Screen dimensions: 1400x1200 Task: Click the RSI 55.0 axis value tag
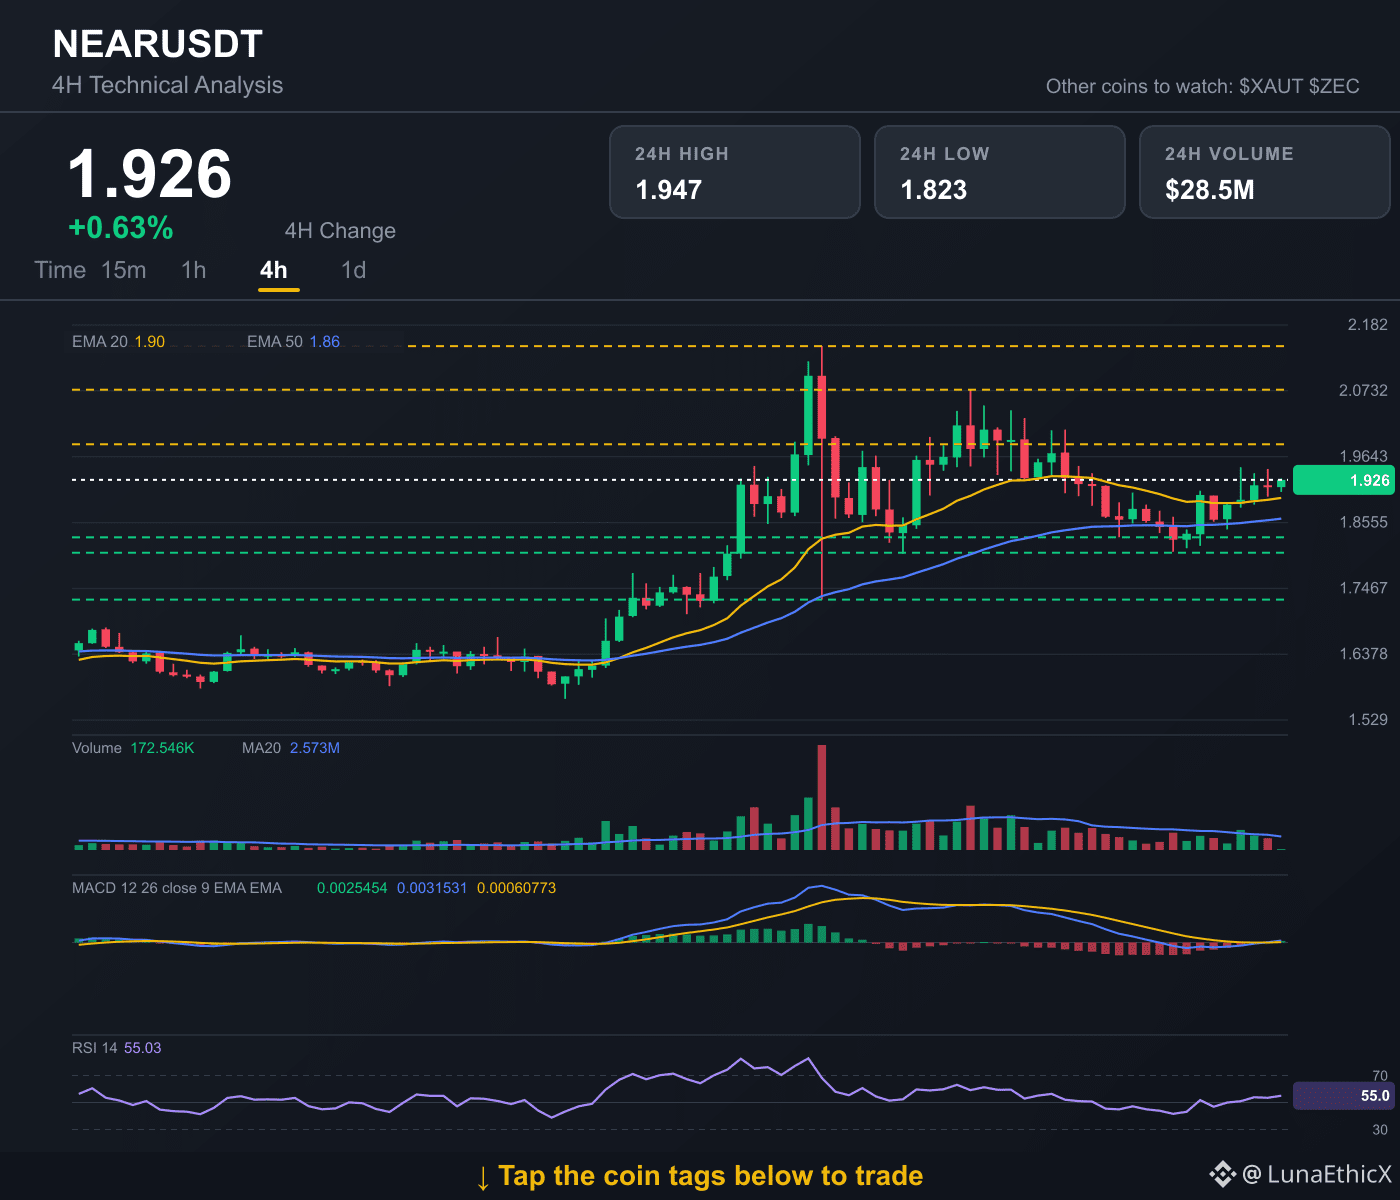pos(1343,1096)
